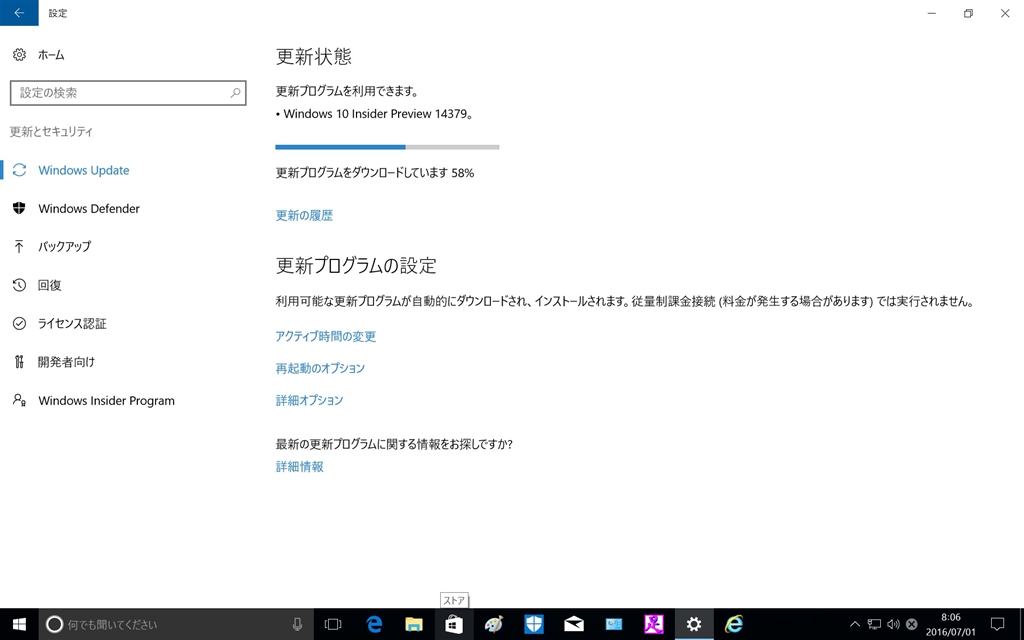Open the 詳細情報 link
Viewport: 1024px width, 640px height.
[x=300, y=467]
